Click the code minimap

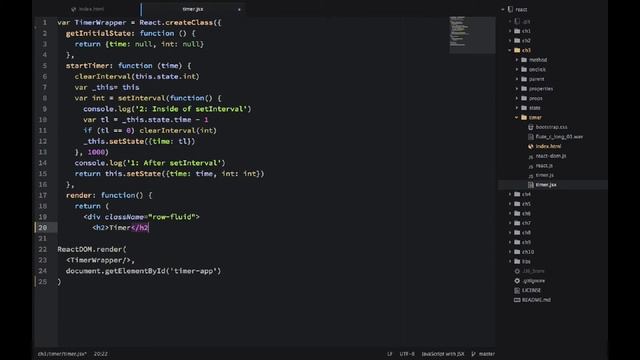coord(472,34)
